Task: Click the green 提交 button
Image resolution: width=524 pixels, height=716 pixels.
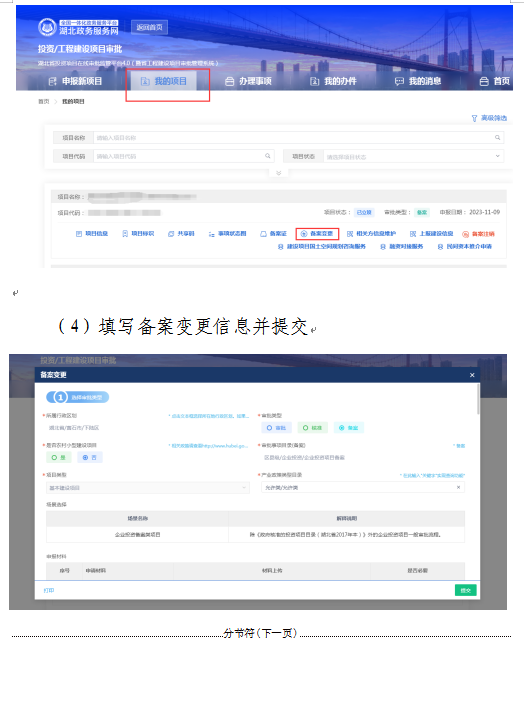Action: point(466,590)
